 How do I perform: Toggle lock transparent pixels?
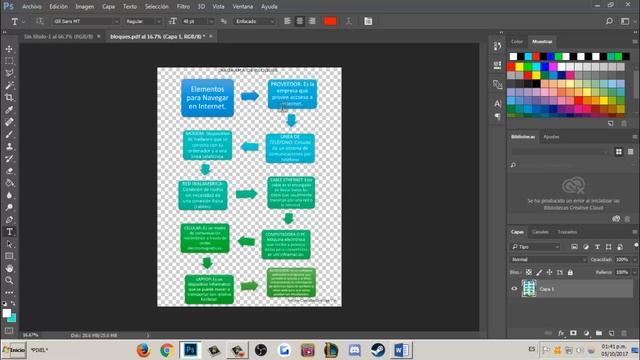(x=529, y=272)
